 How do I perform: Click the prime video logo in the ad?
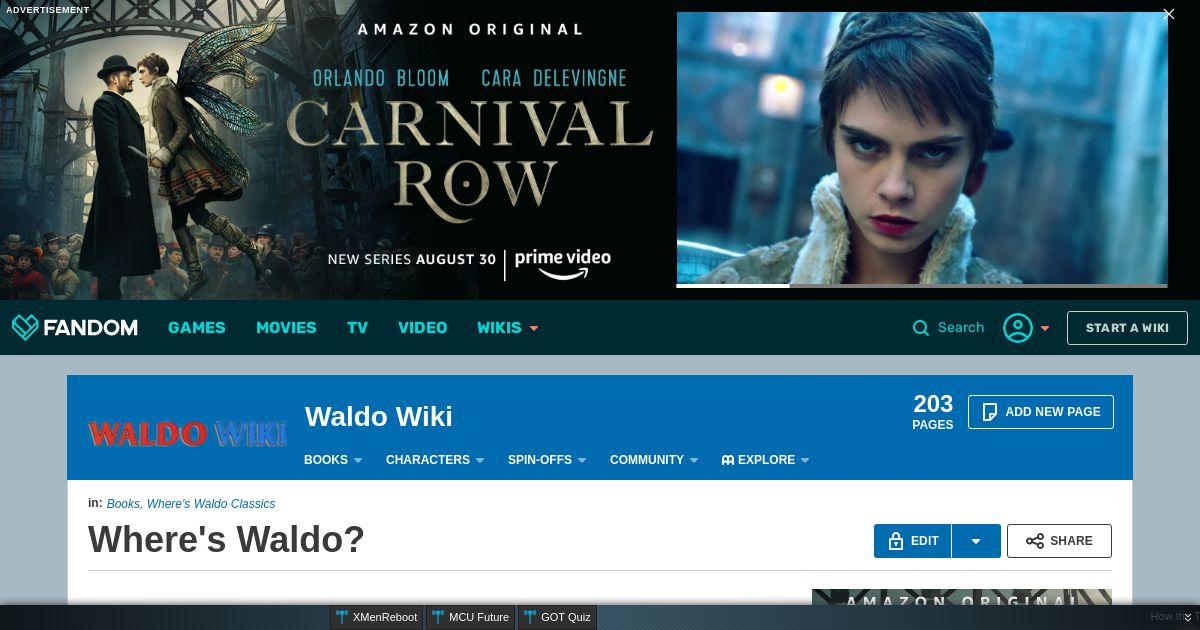pyautogui.click(x=563, y=264)
